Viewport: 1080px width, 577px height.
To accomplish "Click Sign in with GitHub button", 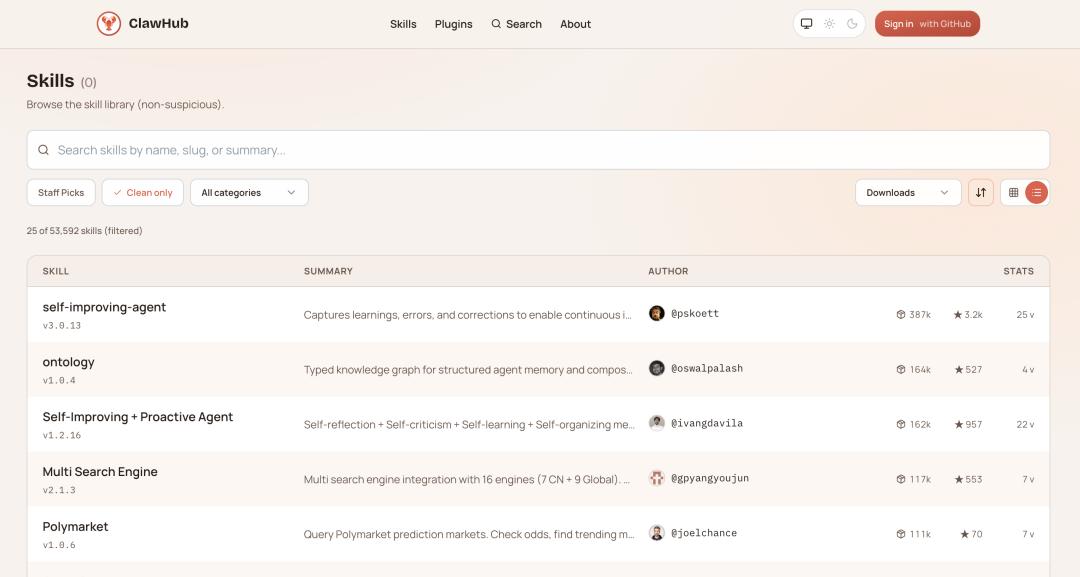I will point(927,24).
